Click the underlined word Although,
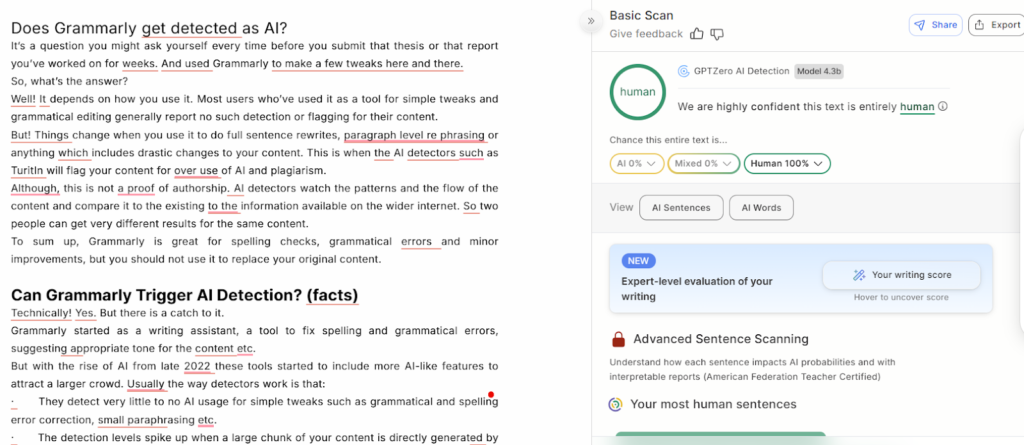Viewport: 1024px width, 445px height. (x=35, y=188)
